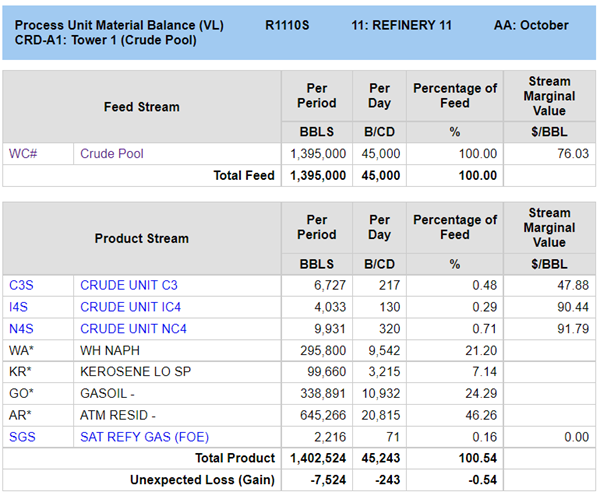The width and height of the screenshot is (600, 492).
Task: Click the Feed Stream column header
Action: (141, 107)
